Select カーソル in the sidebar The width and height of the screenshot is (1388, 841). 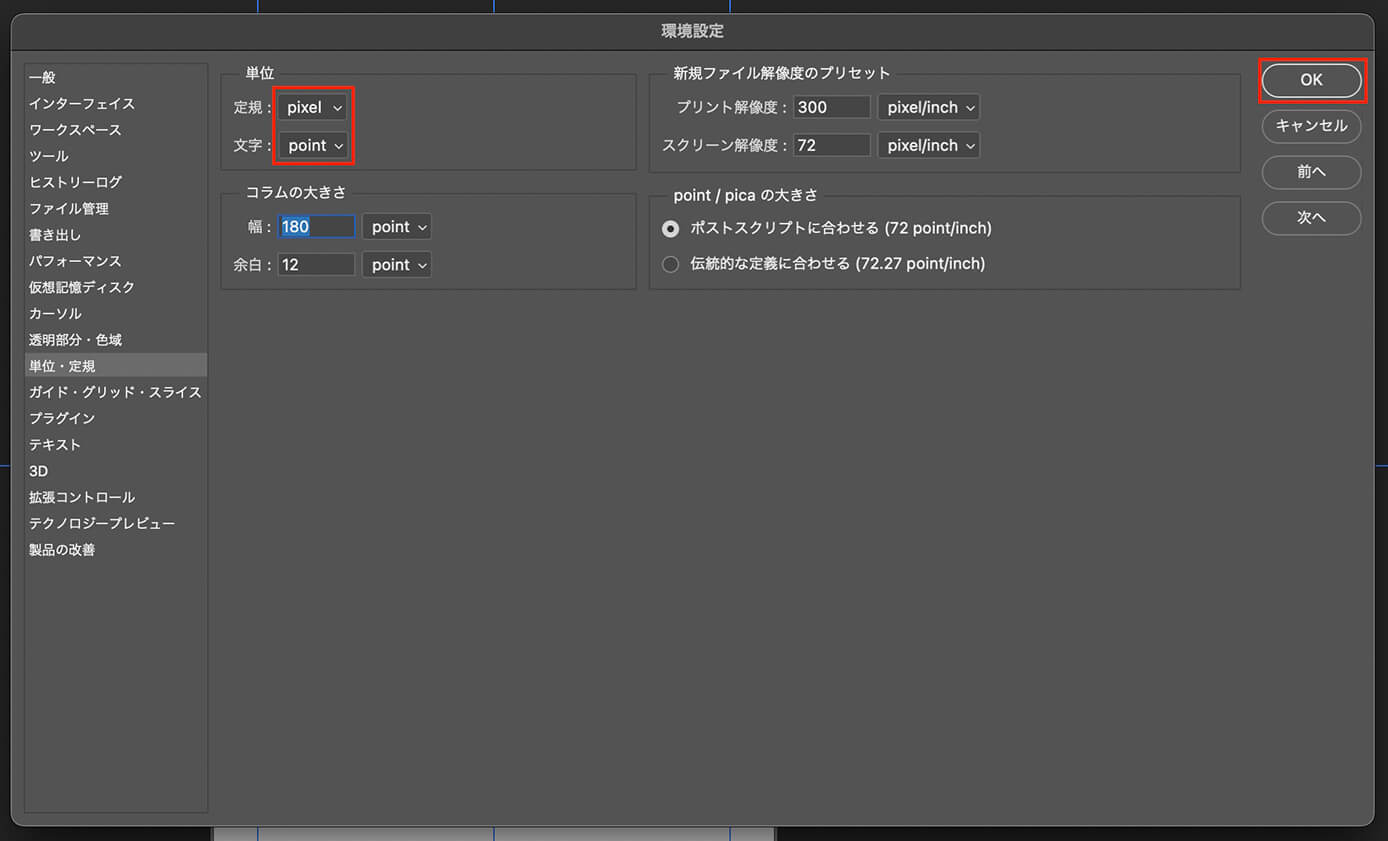tap(116, 314)
